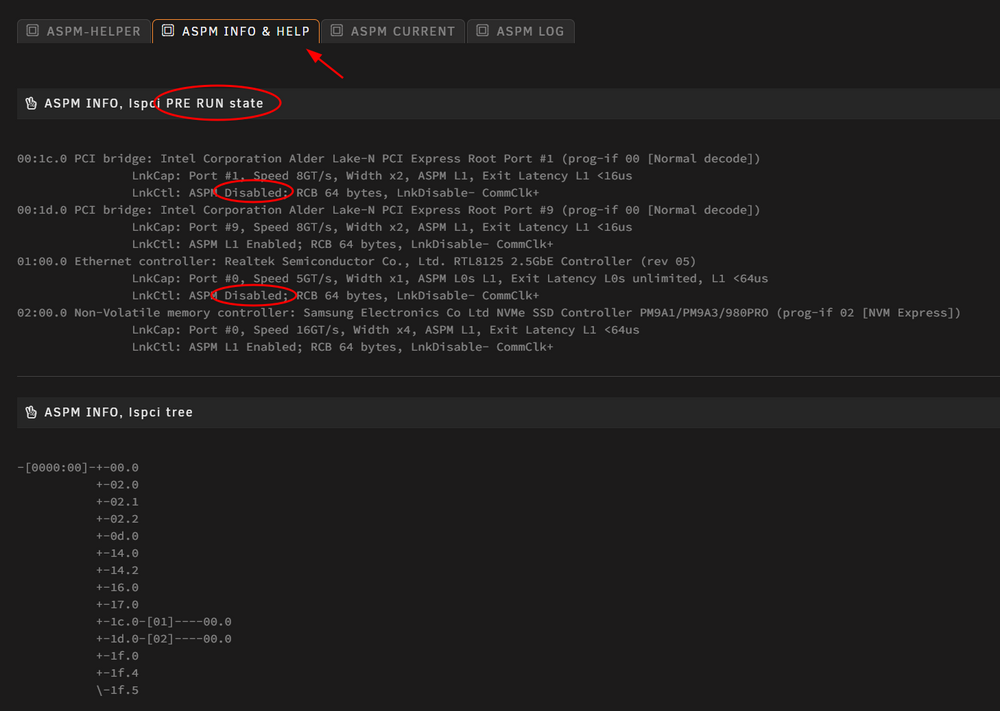Click the +-14.2 tree entry
The height and width of the screenshot is (711, 1000).
coord(117,571)
